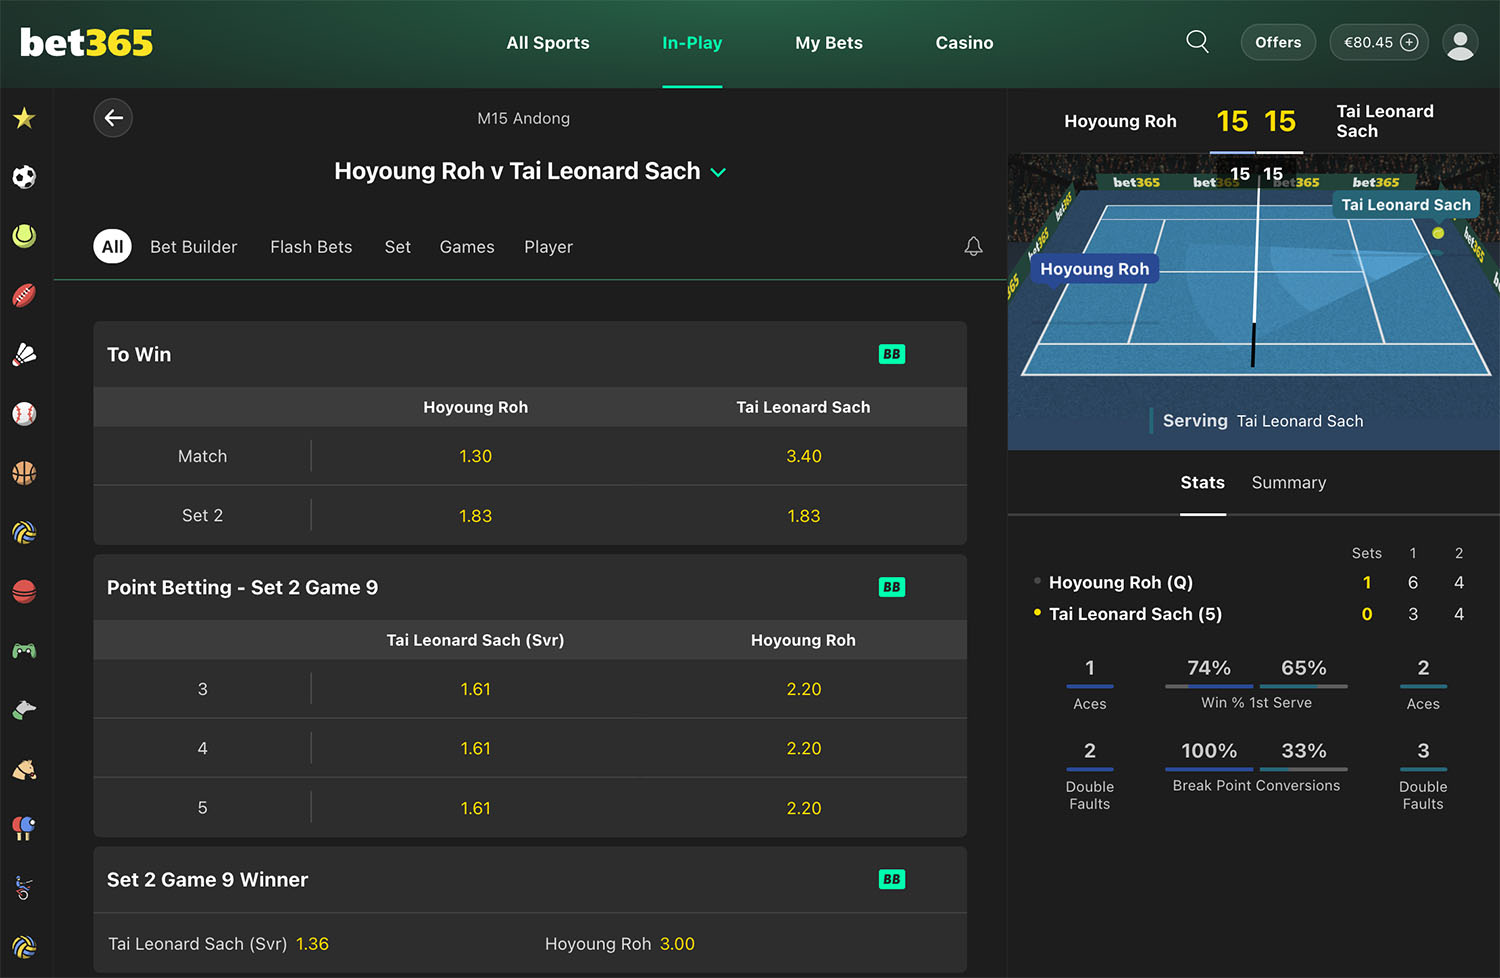Select the All markets filter
The height and width of the screenshot is (978, 1500).
113,246
